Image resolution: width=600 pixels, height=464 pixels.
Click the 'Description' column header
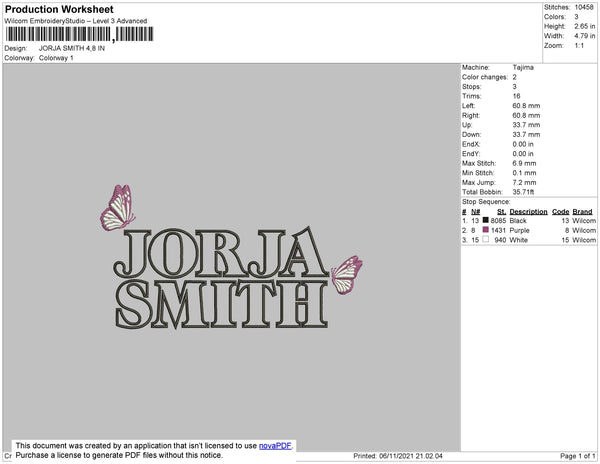[528, 212]
